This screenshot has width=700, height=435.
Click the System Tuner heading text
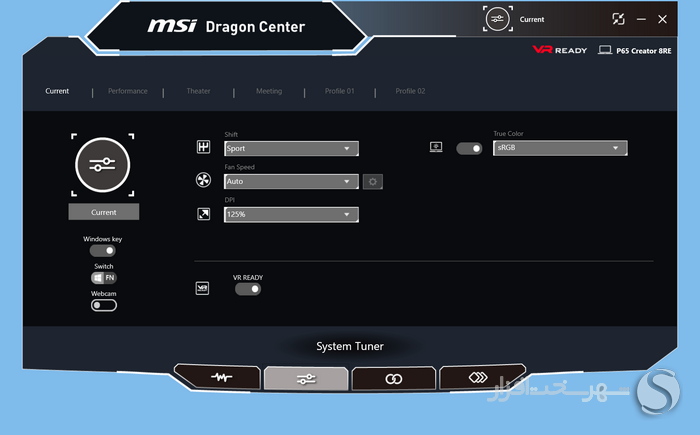click(350, 346)
